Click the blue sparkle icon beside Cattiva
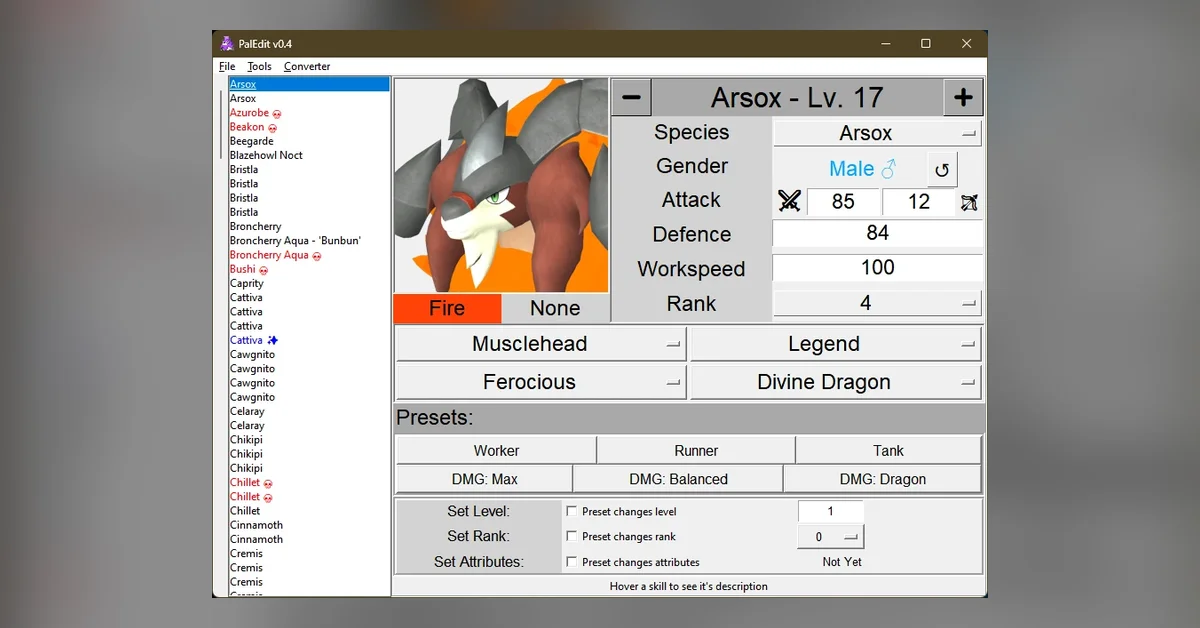The height and width of the screenshot is (628, 1200). (272, 341)
